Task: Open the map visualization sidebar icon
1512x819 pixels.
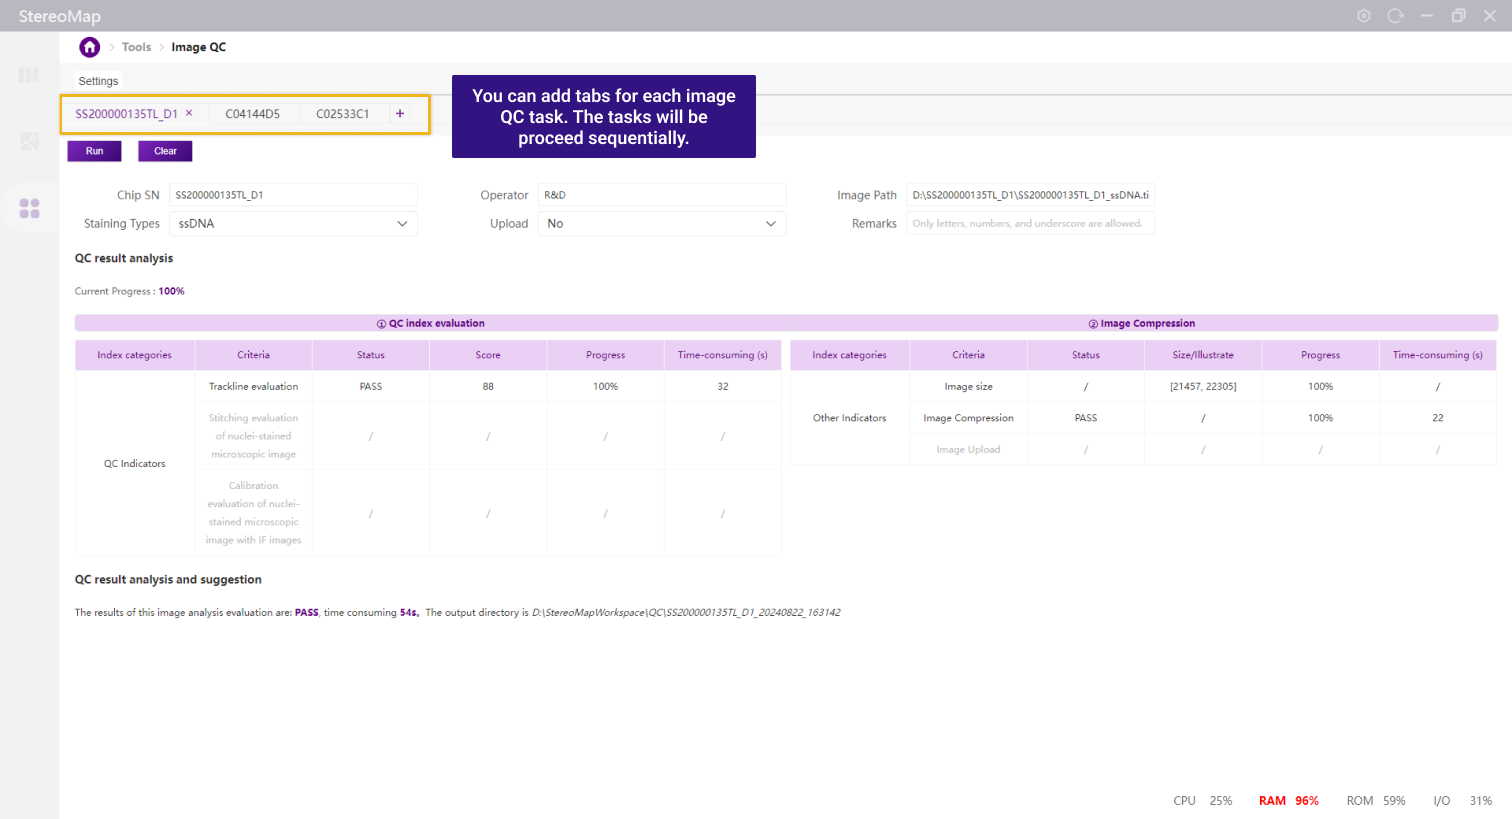Action: point(29,75)
